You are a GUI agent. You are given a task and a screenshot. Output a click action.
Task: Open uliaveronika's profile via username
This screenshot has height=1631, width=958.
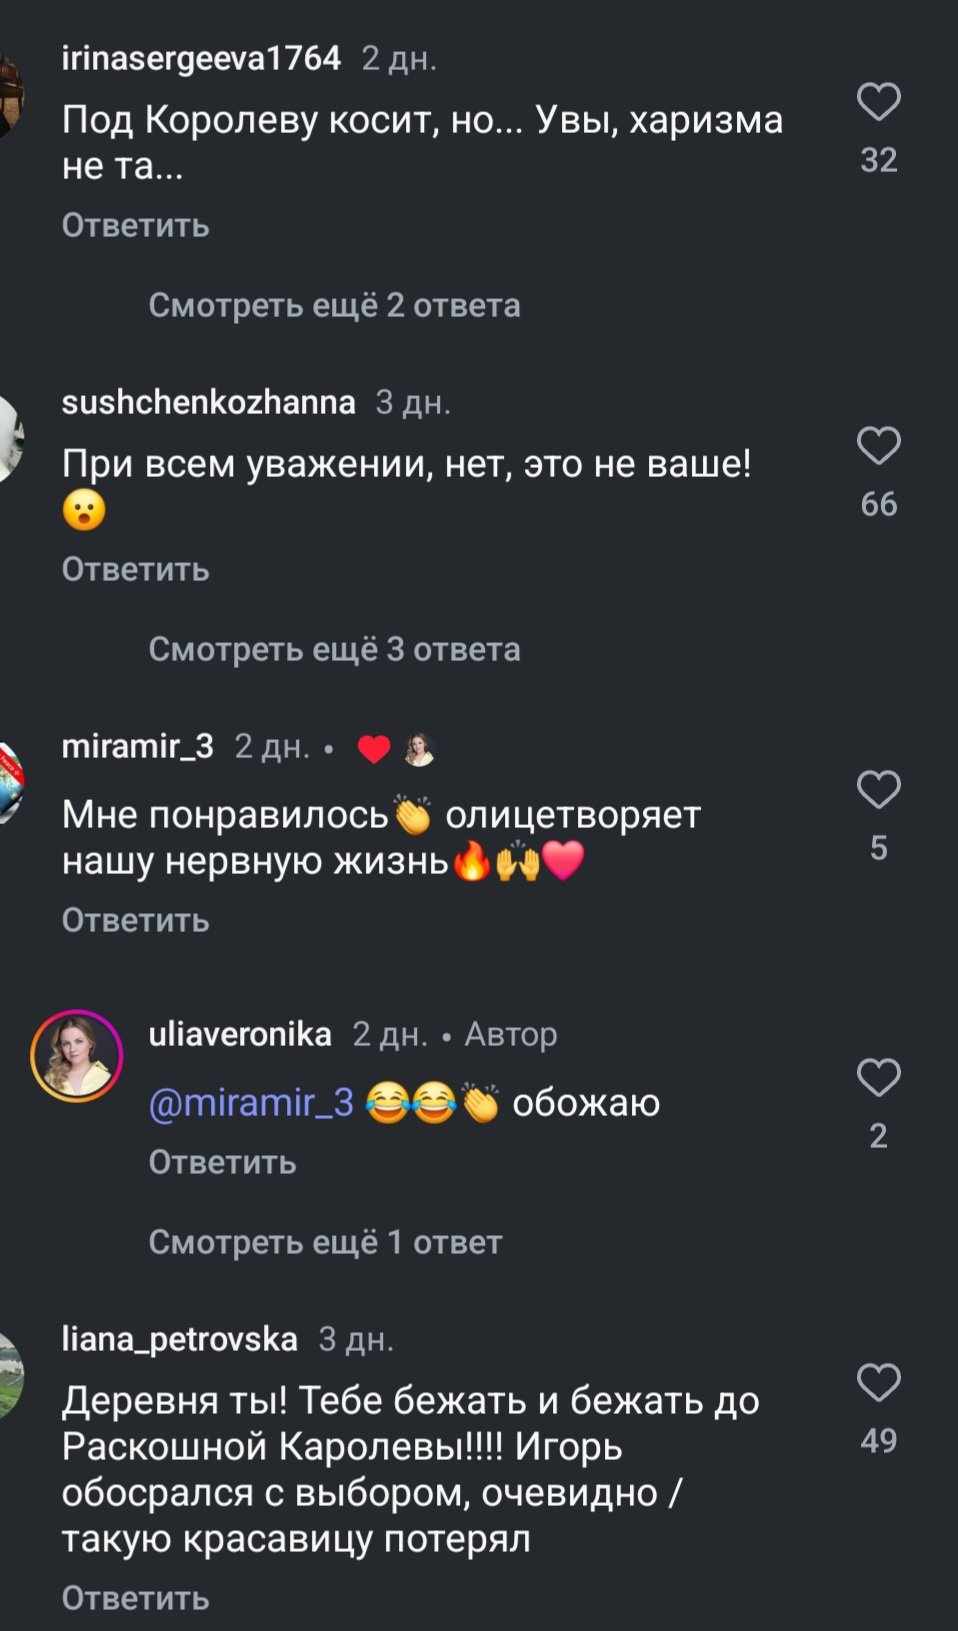(x=240, y=1034)
